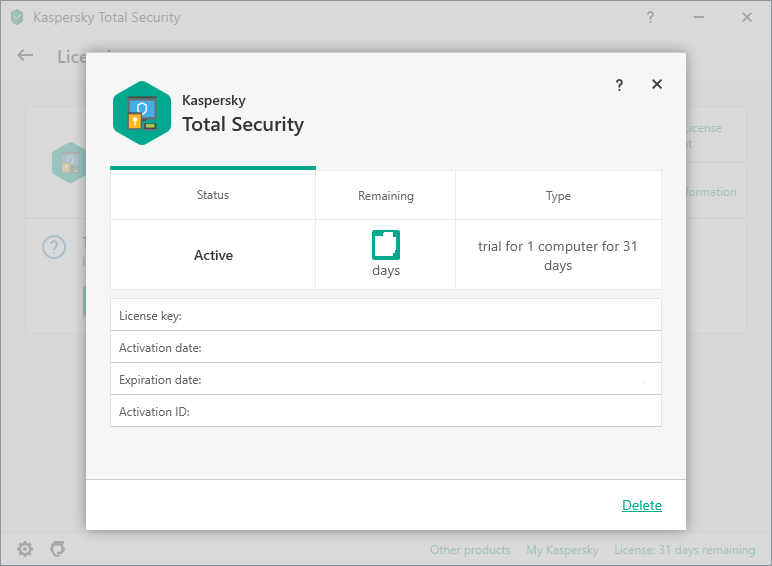The width and height of the screenshot is (772, 566).
Task: Click the remaining days counter icon
Action: pyautogui.click(x=386, y=245)
